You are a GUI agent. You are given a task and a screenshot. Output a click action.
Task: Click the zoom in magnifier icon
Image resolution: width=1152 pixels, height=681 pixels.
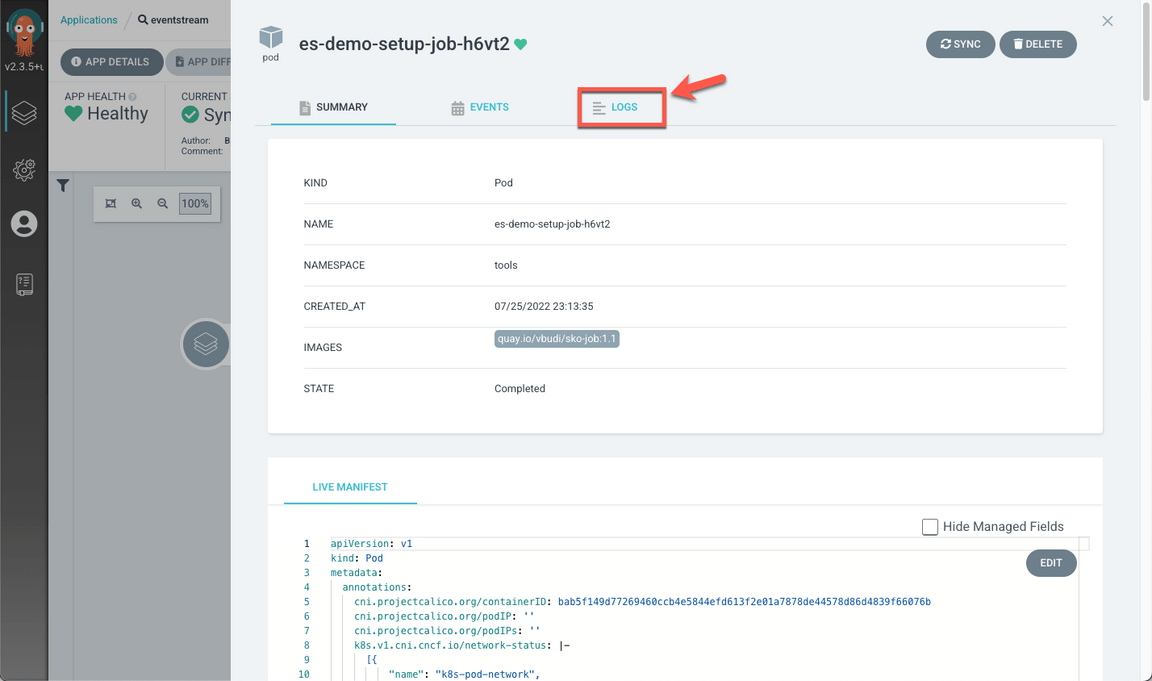point(137,204)
